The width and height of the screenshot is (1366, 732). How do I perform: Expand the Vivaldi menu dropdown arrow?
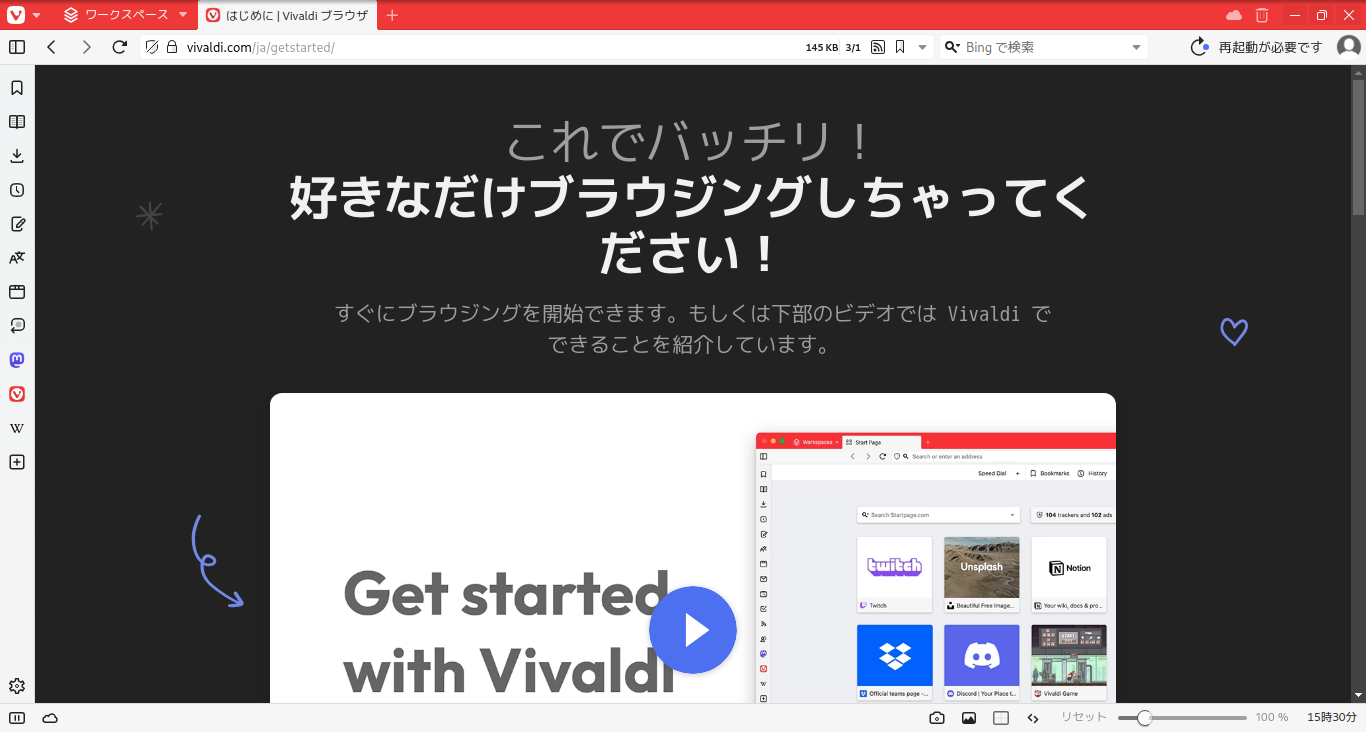[x=37, y=15]
